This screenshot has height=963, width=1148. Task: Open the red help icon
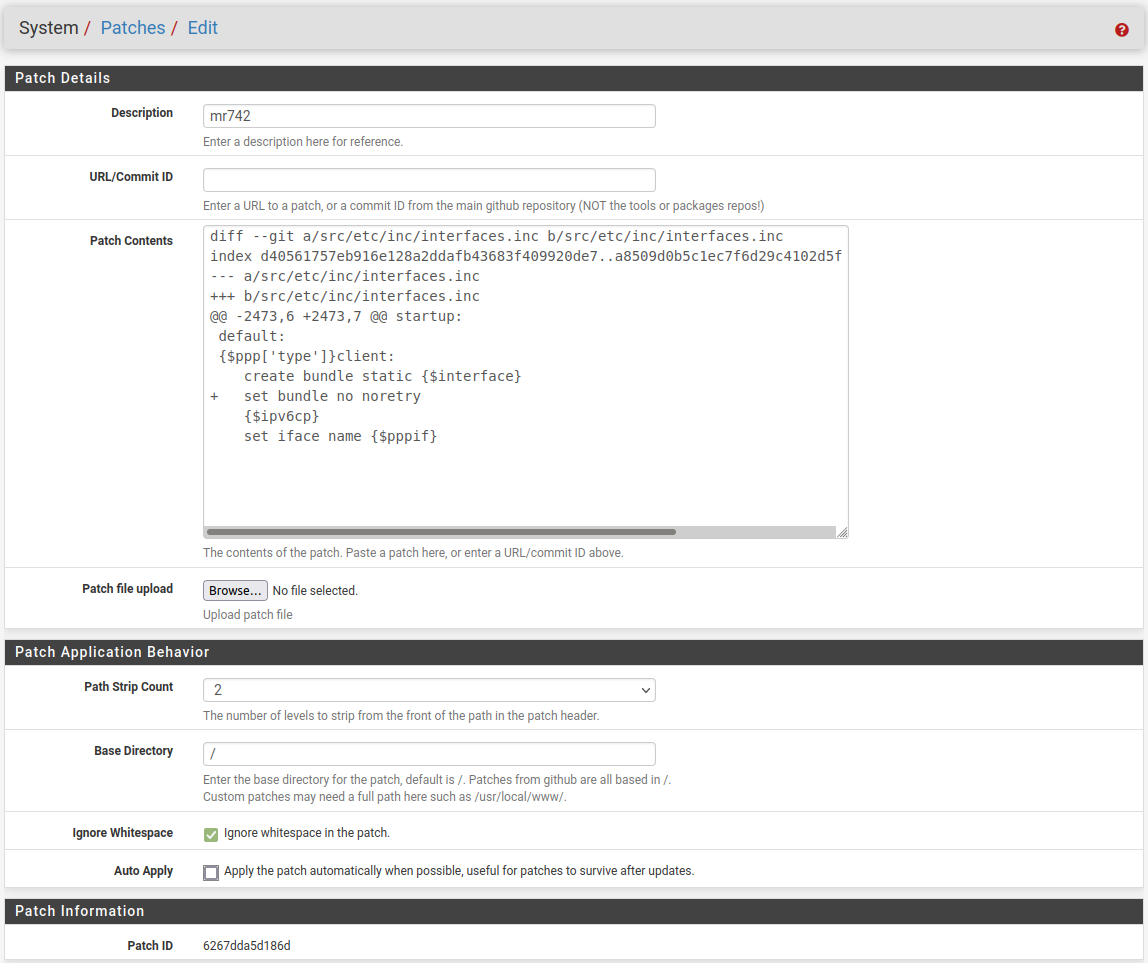tap(1121, 29)
